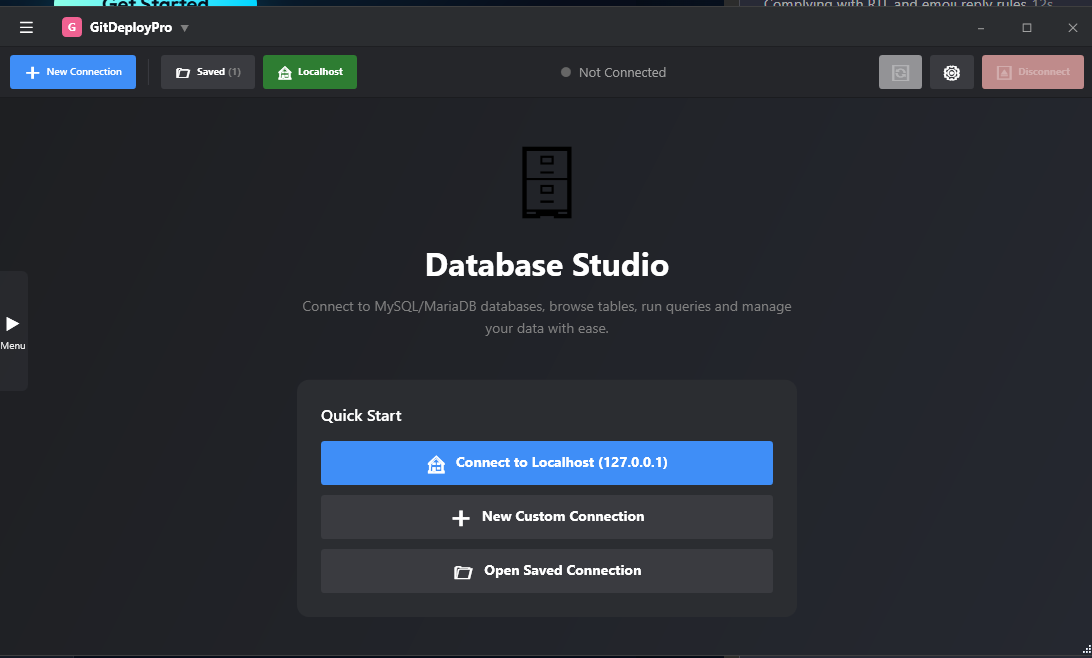This screenshot has height=658, width=1092.
Task: Click the Not Connected status indicator
Action: [612, 72]
